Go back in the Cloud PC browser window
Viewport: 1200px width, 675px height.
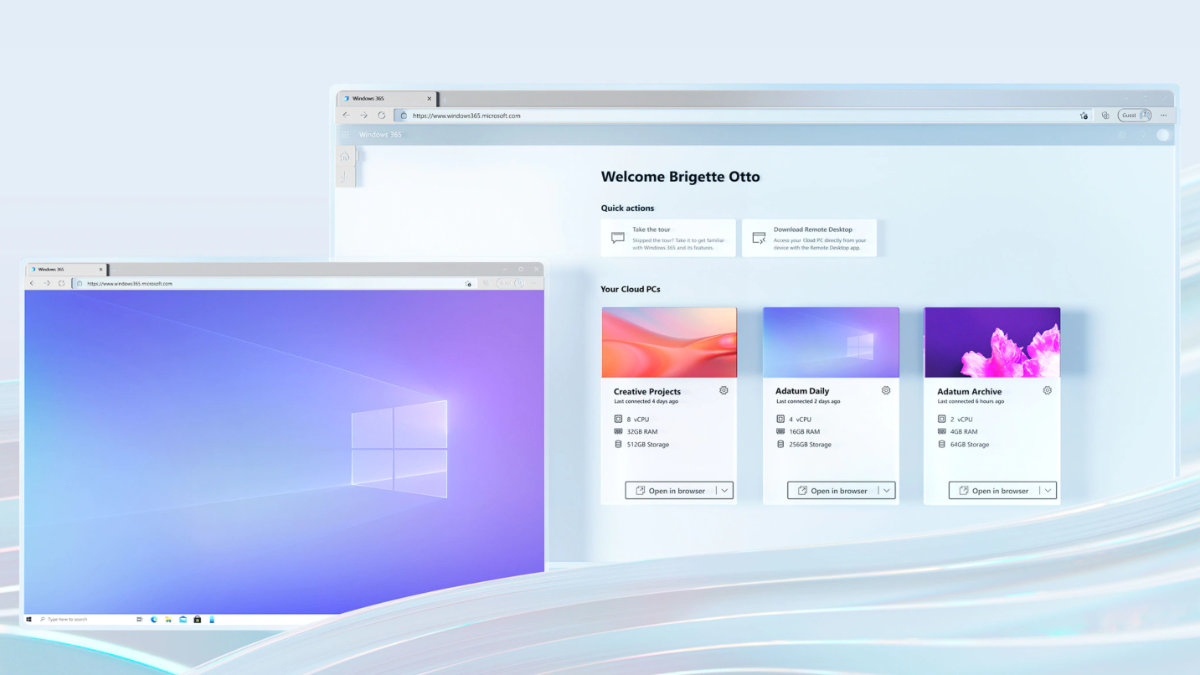click(x=31, y=283)
